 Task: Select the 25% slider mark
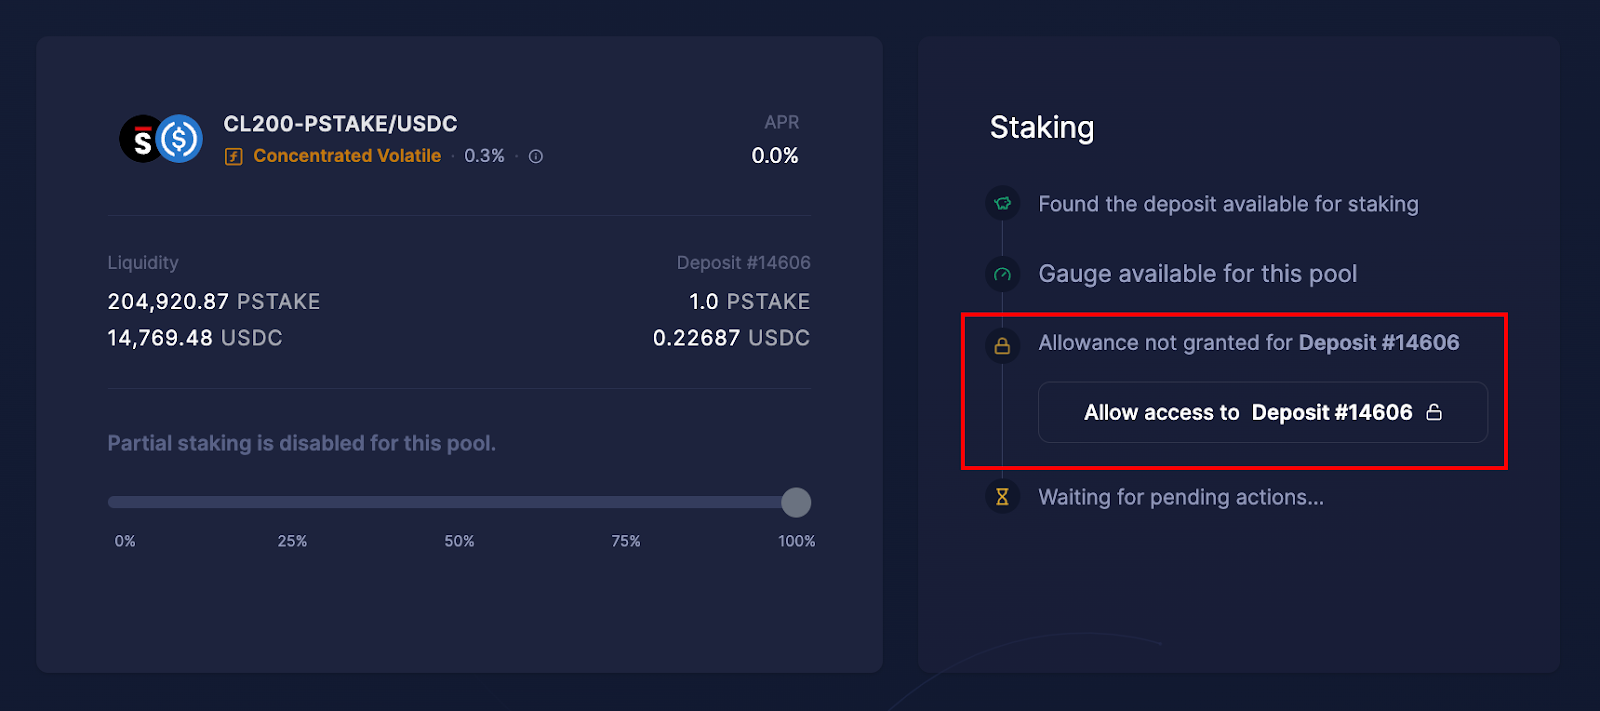point(292,541)
